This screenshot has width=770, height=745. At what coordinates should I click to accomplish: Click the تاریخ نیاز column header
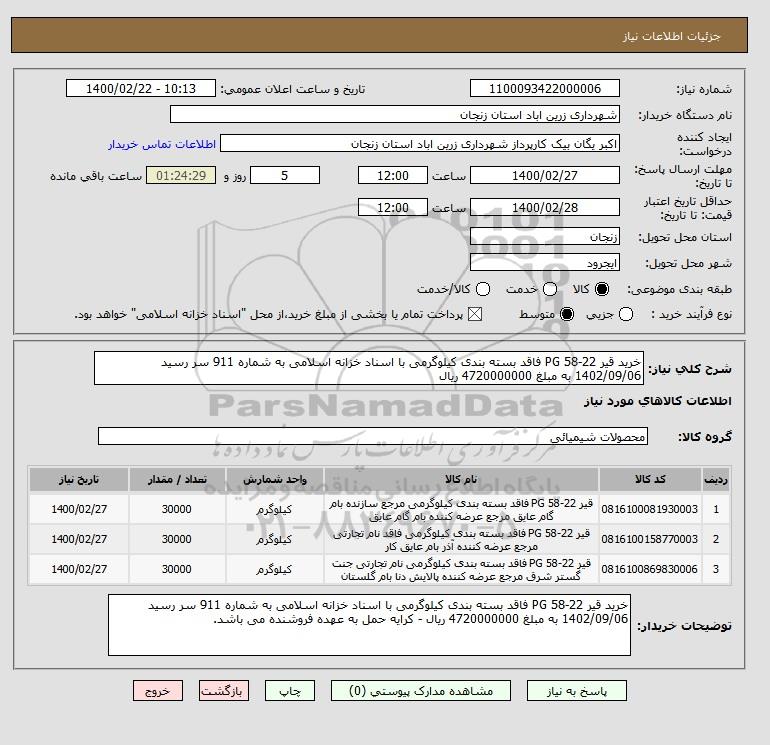tap(79, 479)
